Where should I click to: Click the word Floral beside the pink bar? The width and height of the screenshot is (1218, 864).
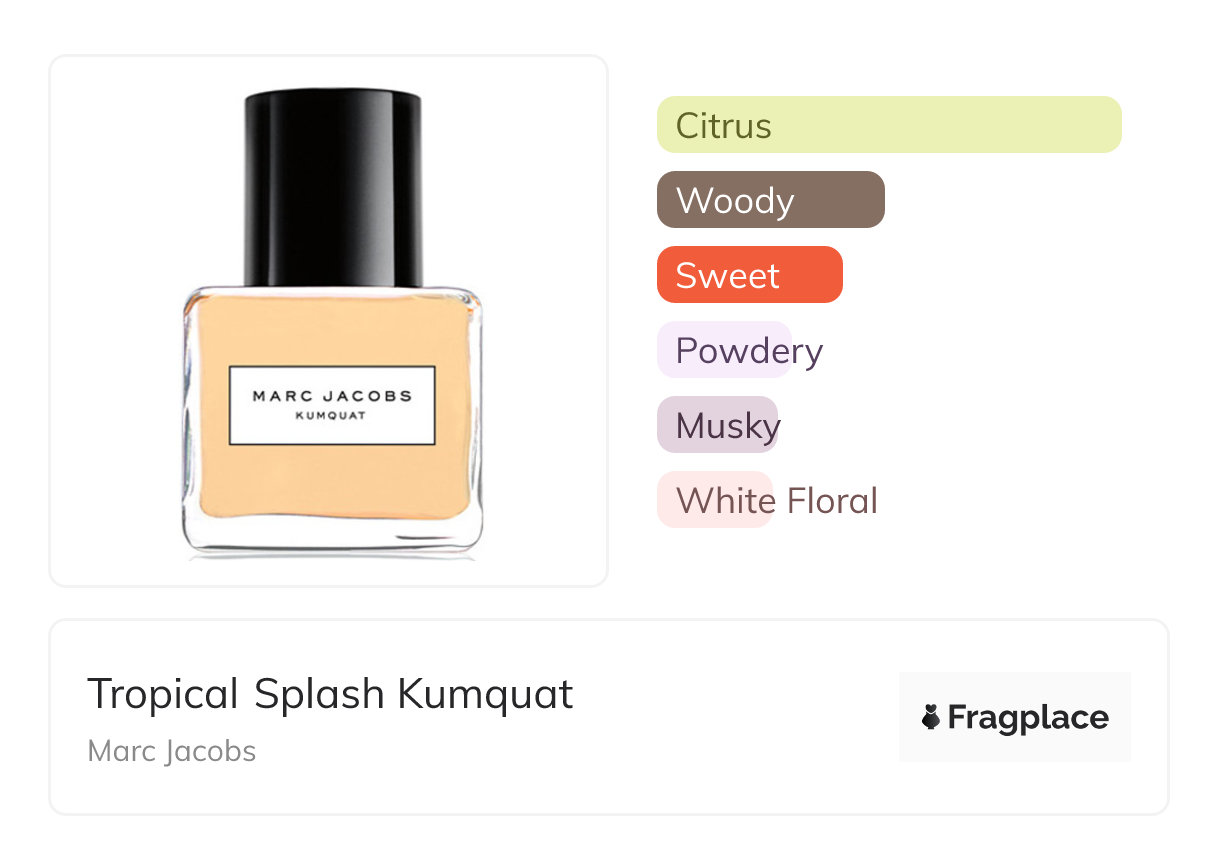(832, 500)
